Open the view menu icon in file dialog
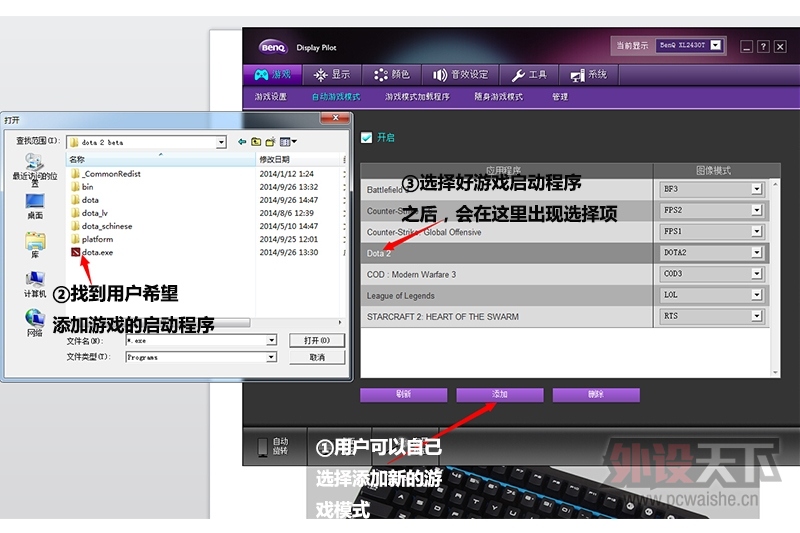 [288, 142]
